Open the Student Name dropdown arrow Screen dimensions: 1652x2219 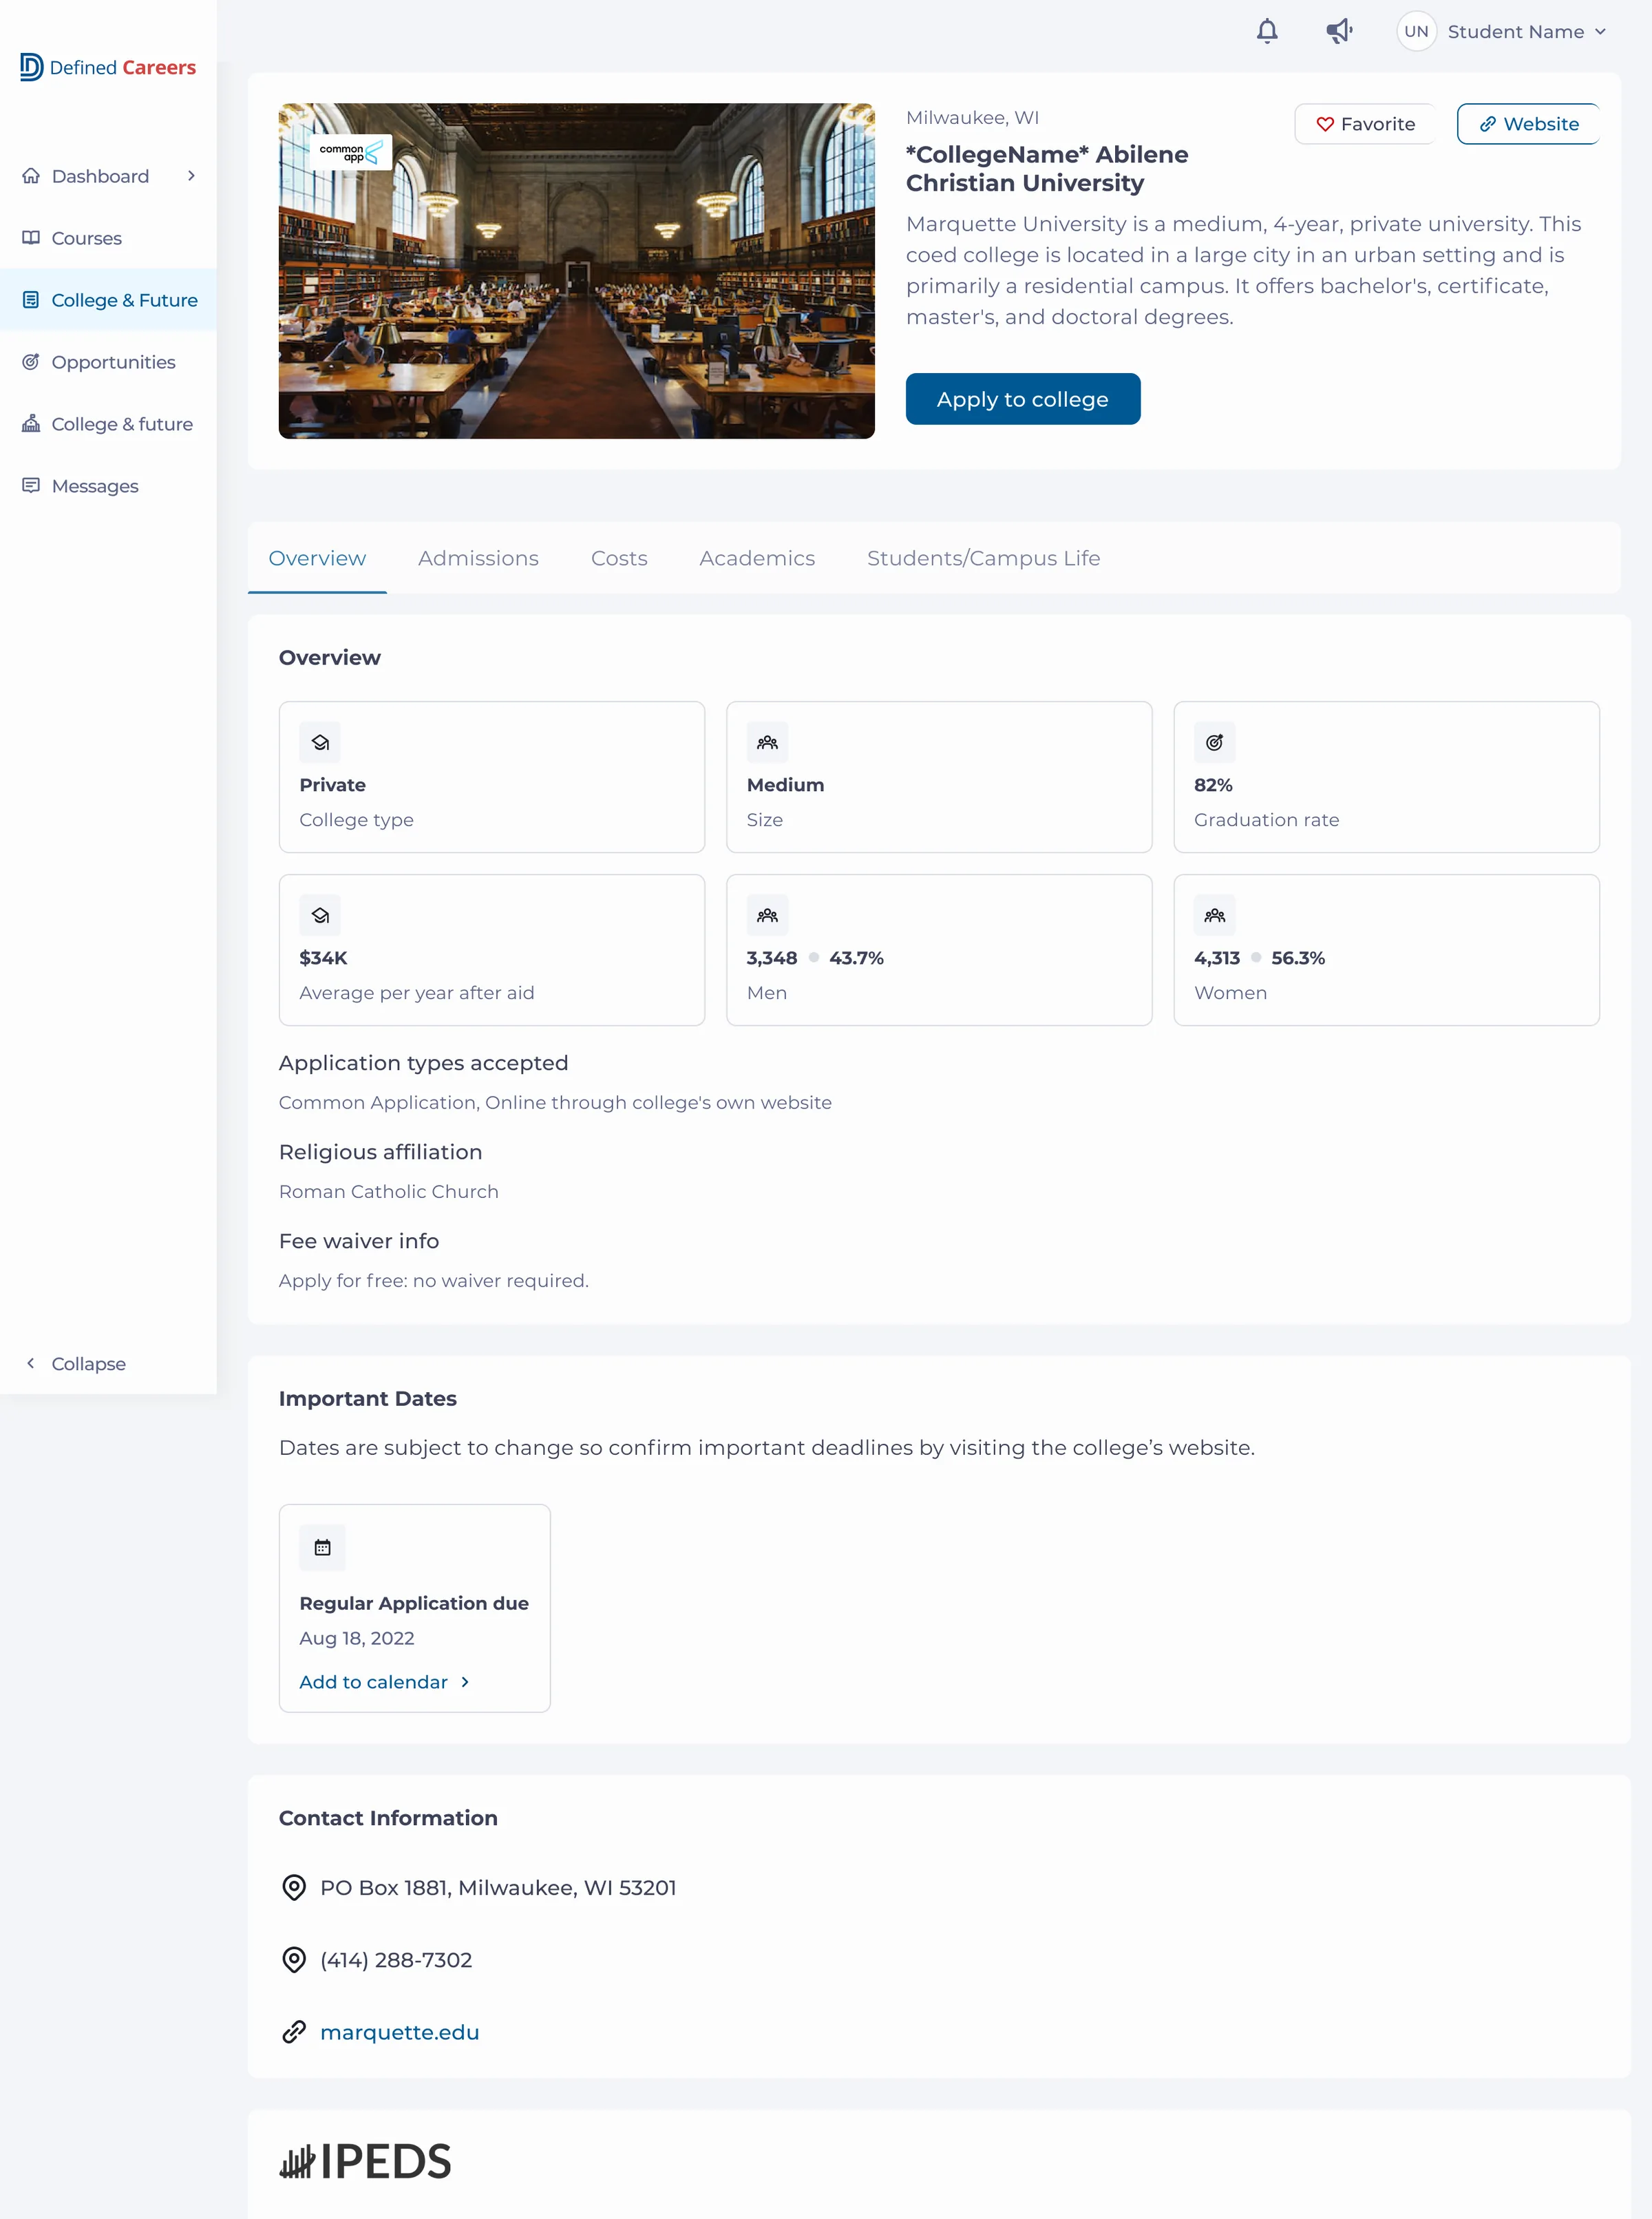(1600, 32)
